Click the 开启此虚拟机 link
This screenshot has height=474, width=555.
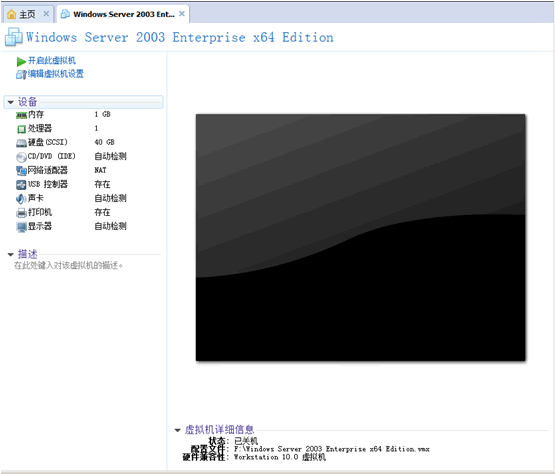click(52, 61)
